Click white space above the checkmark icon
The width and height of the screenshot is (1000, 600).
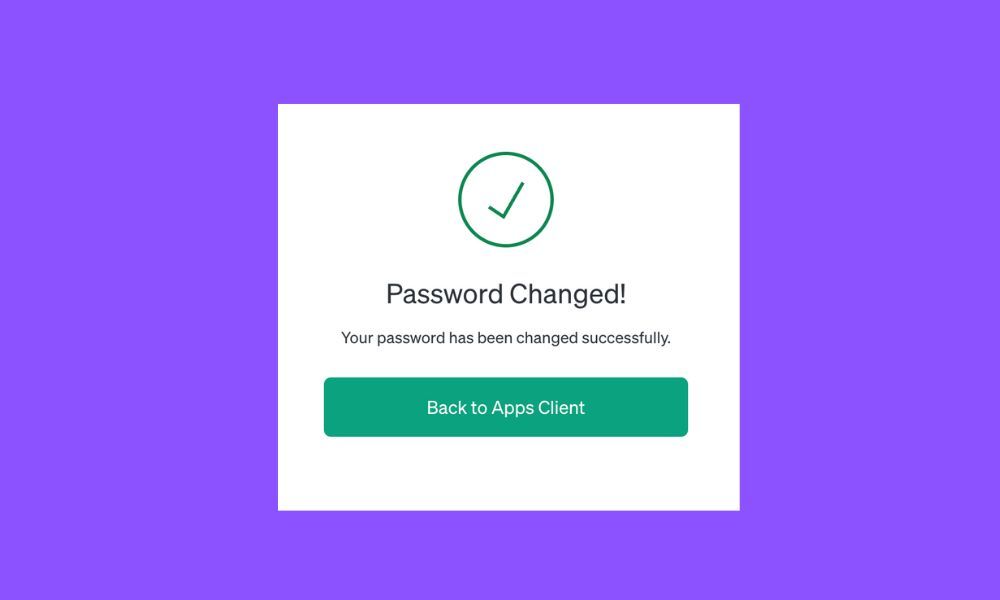click(508, 128)
